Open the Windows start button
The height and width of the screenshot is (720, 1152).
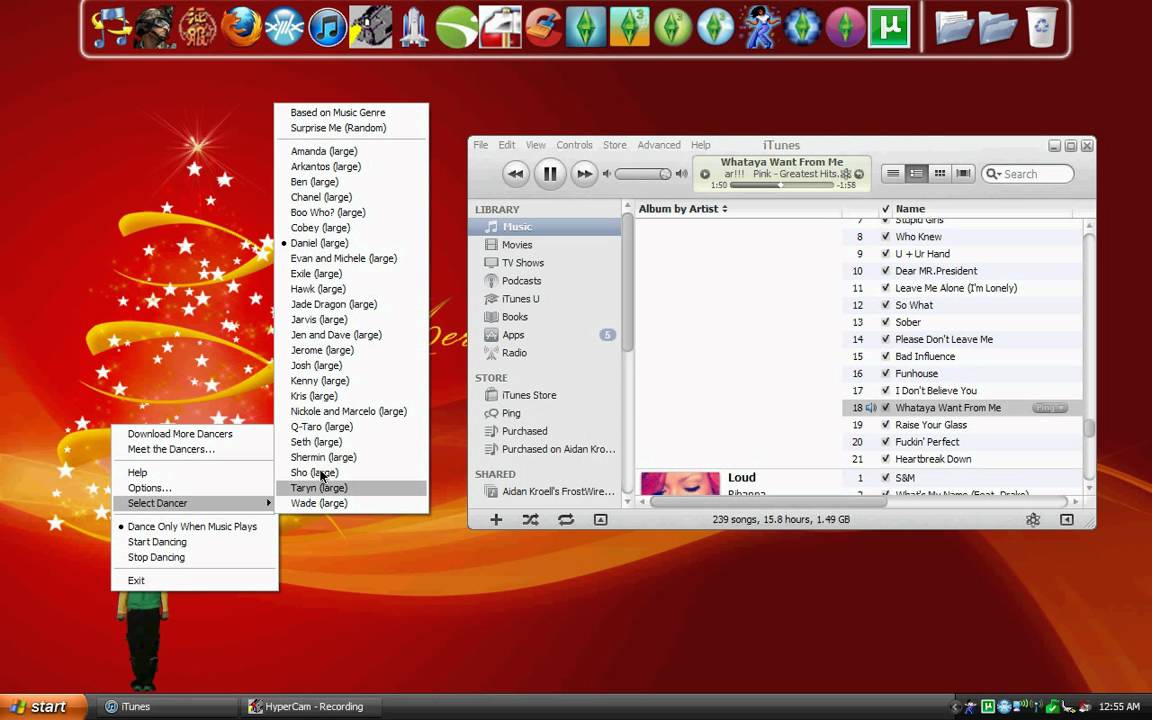(42, 707)
